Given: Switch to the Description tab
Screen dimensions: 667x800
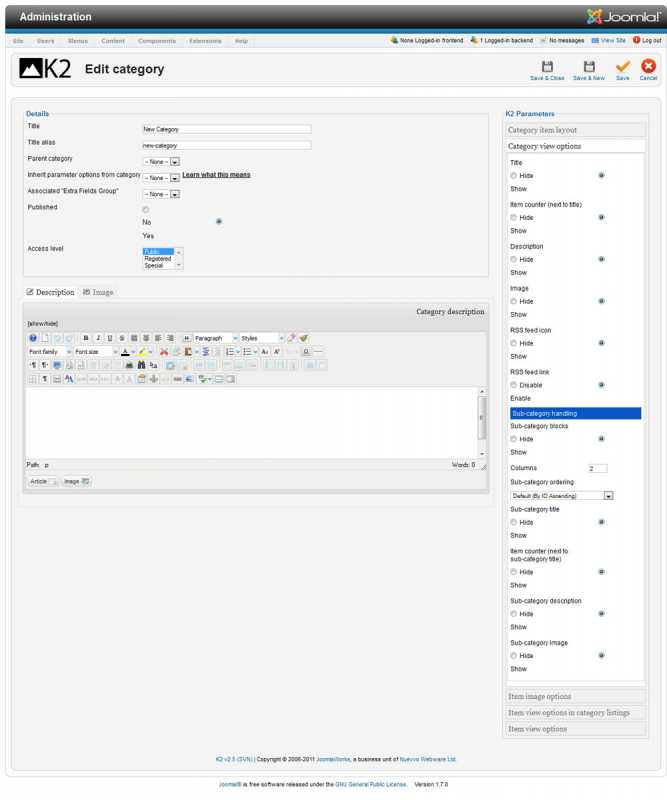Looking at the screenshot, I should pyautogui.click(x=51, y=292).
